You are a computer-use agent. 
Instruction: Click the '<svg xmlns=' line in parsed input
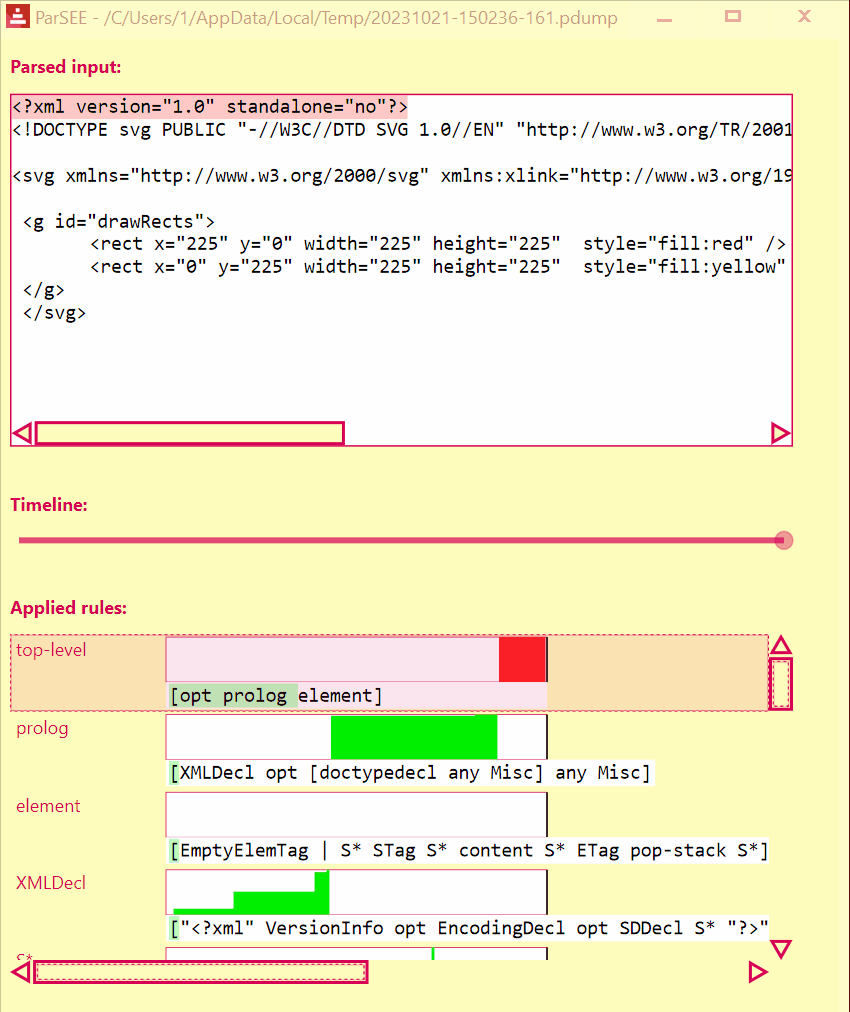[402, 176]
